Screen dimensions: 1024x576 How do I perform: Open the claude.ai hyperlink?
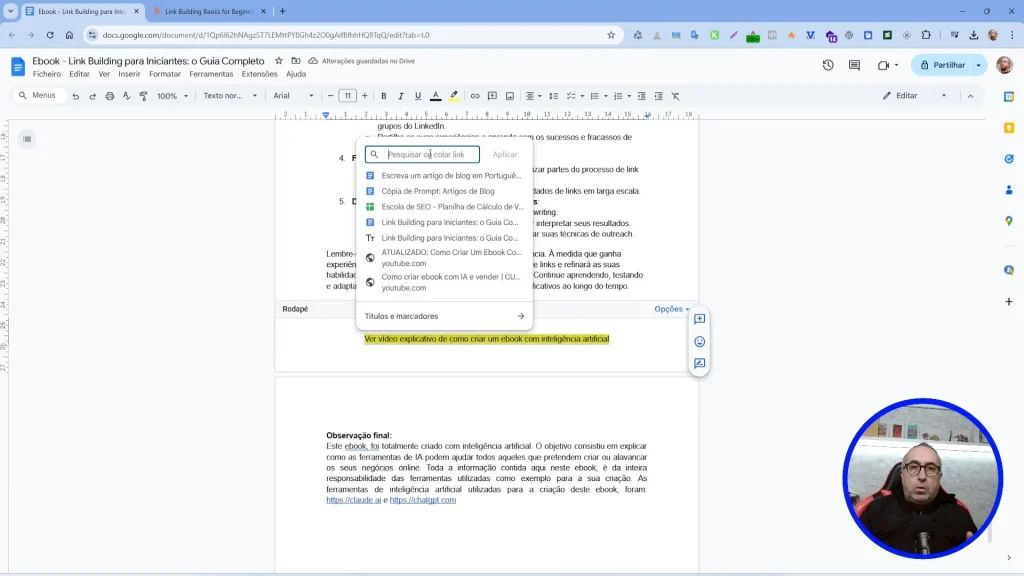pyautogui.click(x=353, y=500)
